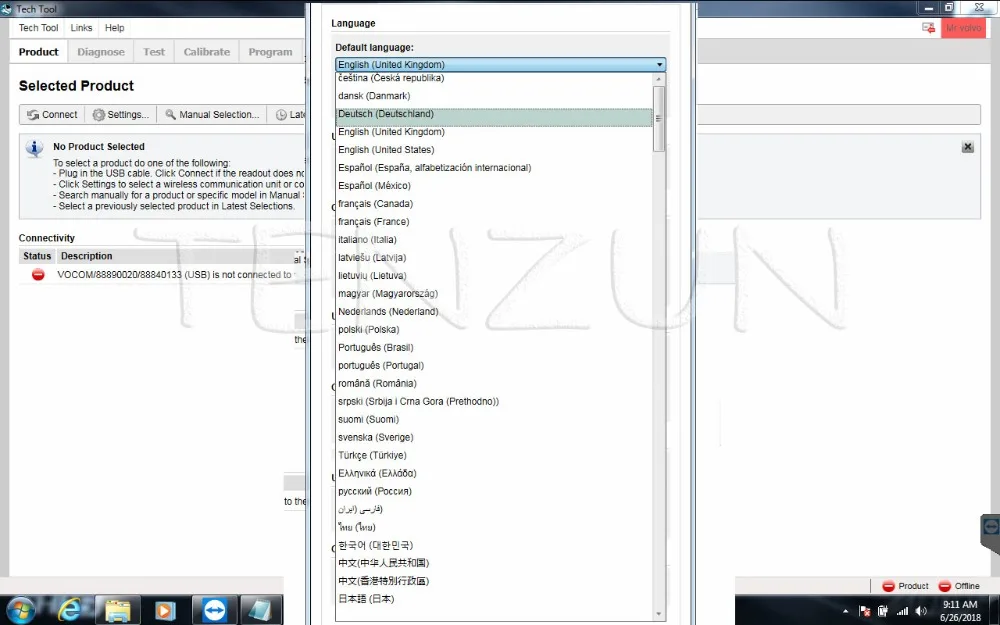Click the Tech Tool taskbar icon

coord(260,610)
